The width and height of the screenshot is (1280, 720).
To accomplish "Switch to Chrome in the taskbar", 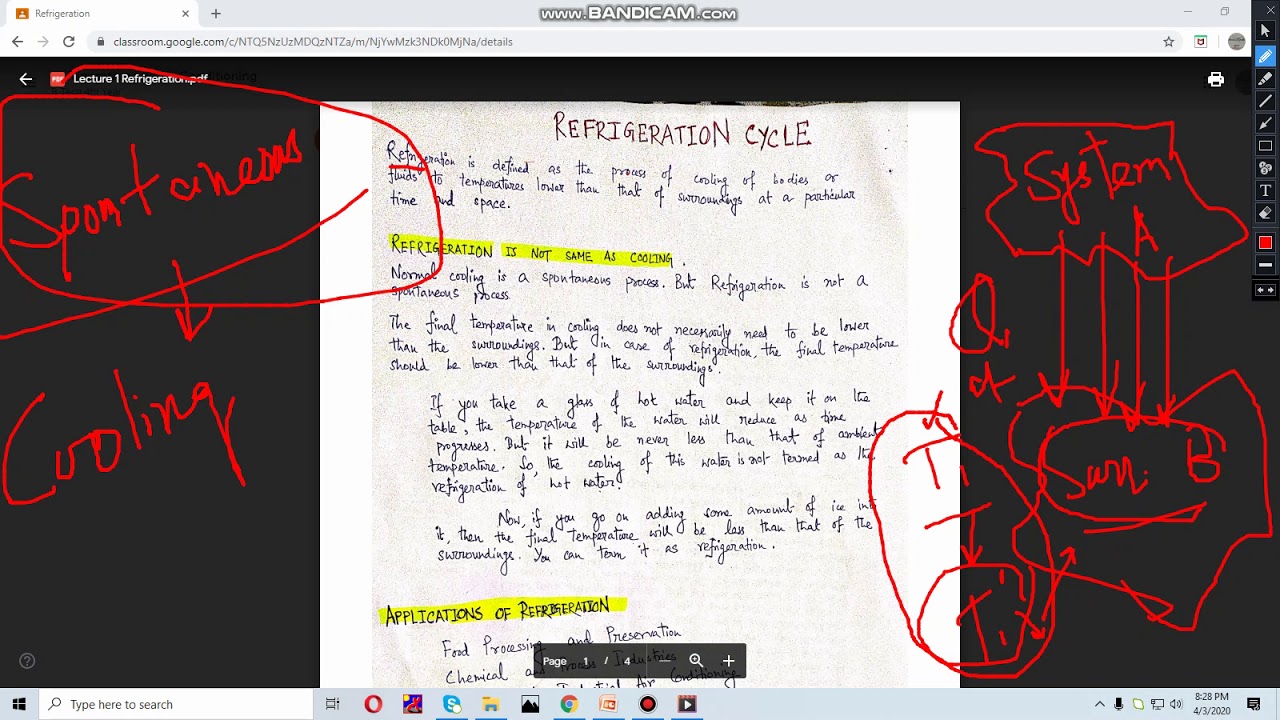I will point(569,704).
